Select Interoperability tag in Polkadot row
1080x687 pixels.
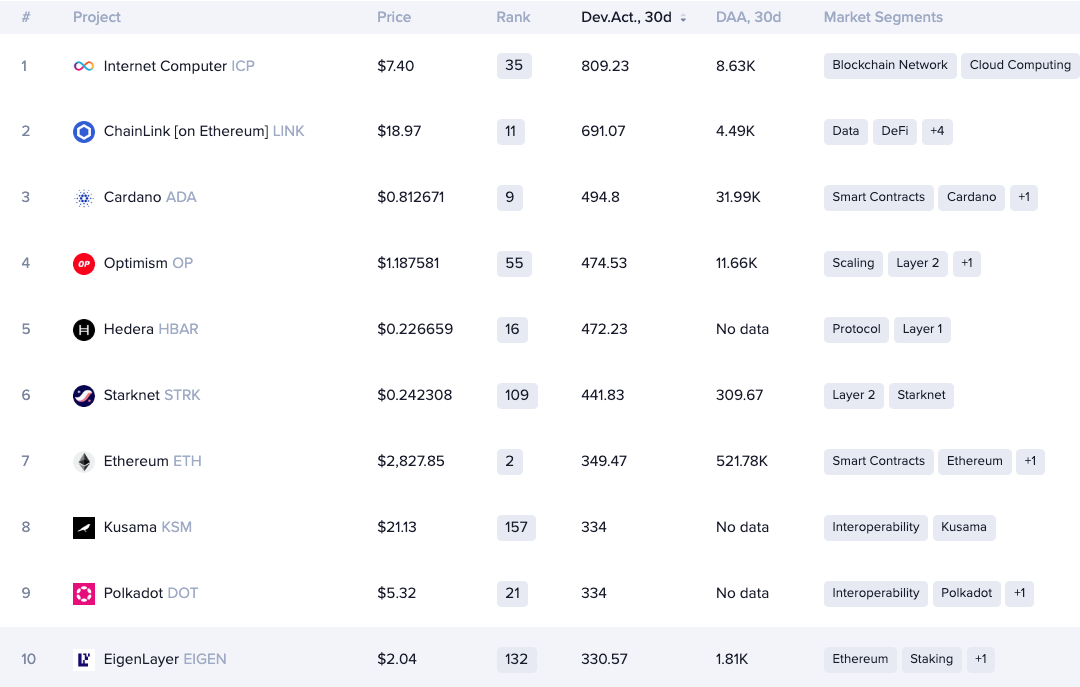[x=875, y=593]
